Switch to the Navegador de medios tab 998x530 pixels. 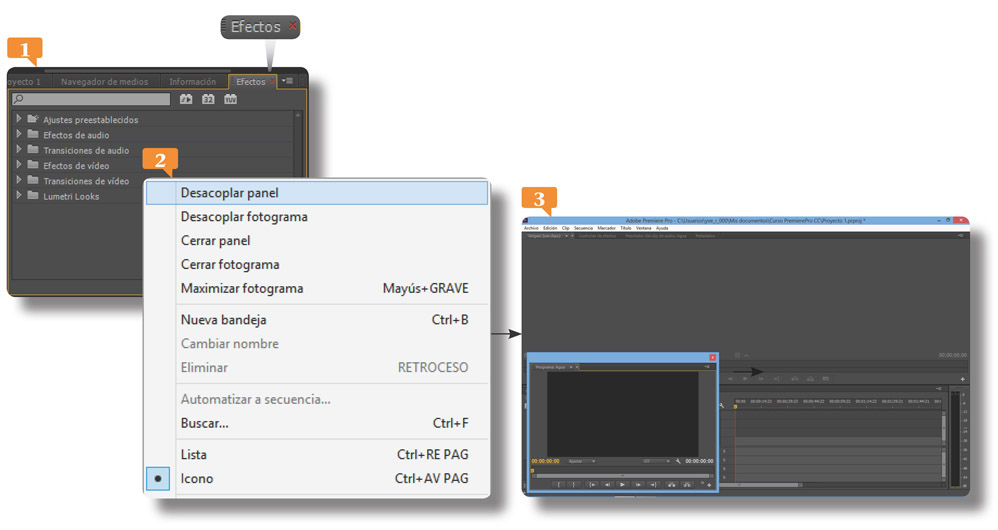coord(104,82)
